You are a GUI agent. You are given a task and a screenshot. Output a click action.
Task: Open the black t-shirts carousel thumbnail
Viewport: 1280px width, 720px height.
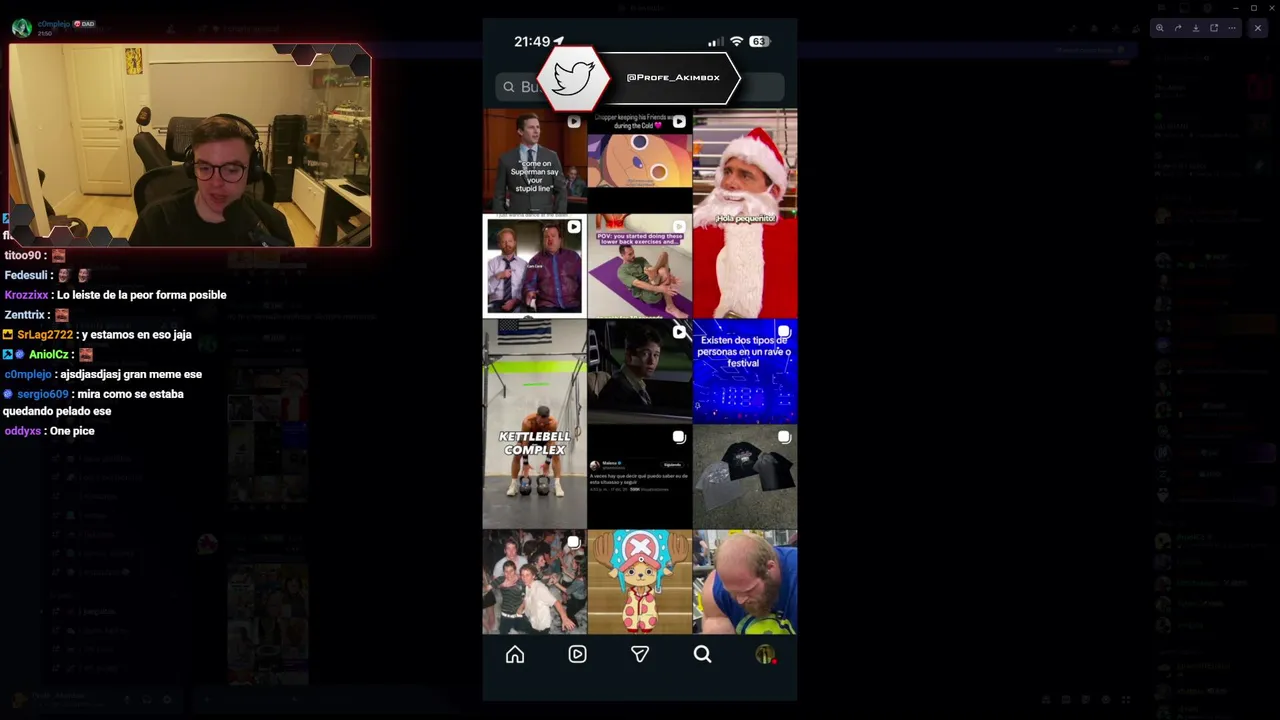(x=745, y=477)
